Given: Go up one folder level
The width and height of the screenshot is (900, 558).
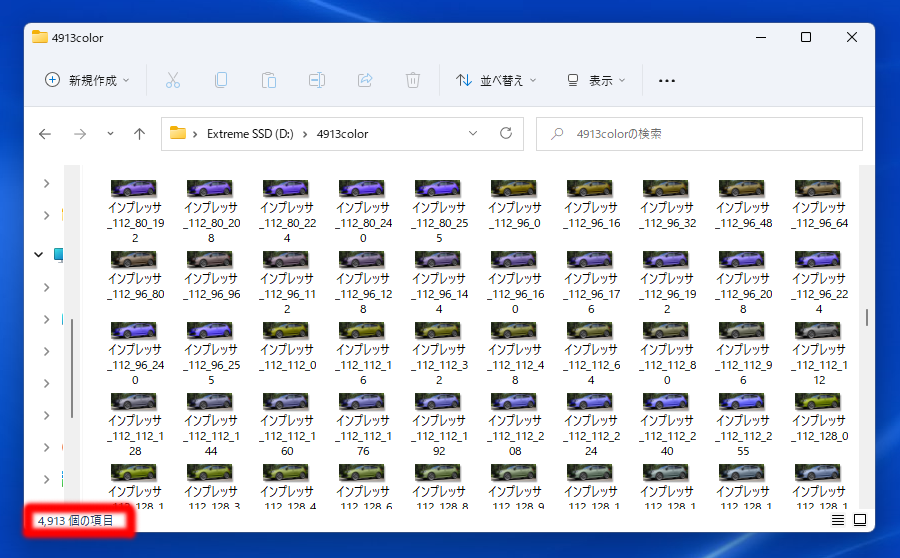Looking at the screenshot, I should [x=139, y=134].
